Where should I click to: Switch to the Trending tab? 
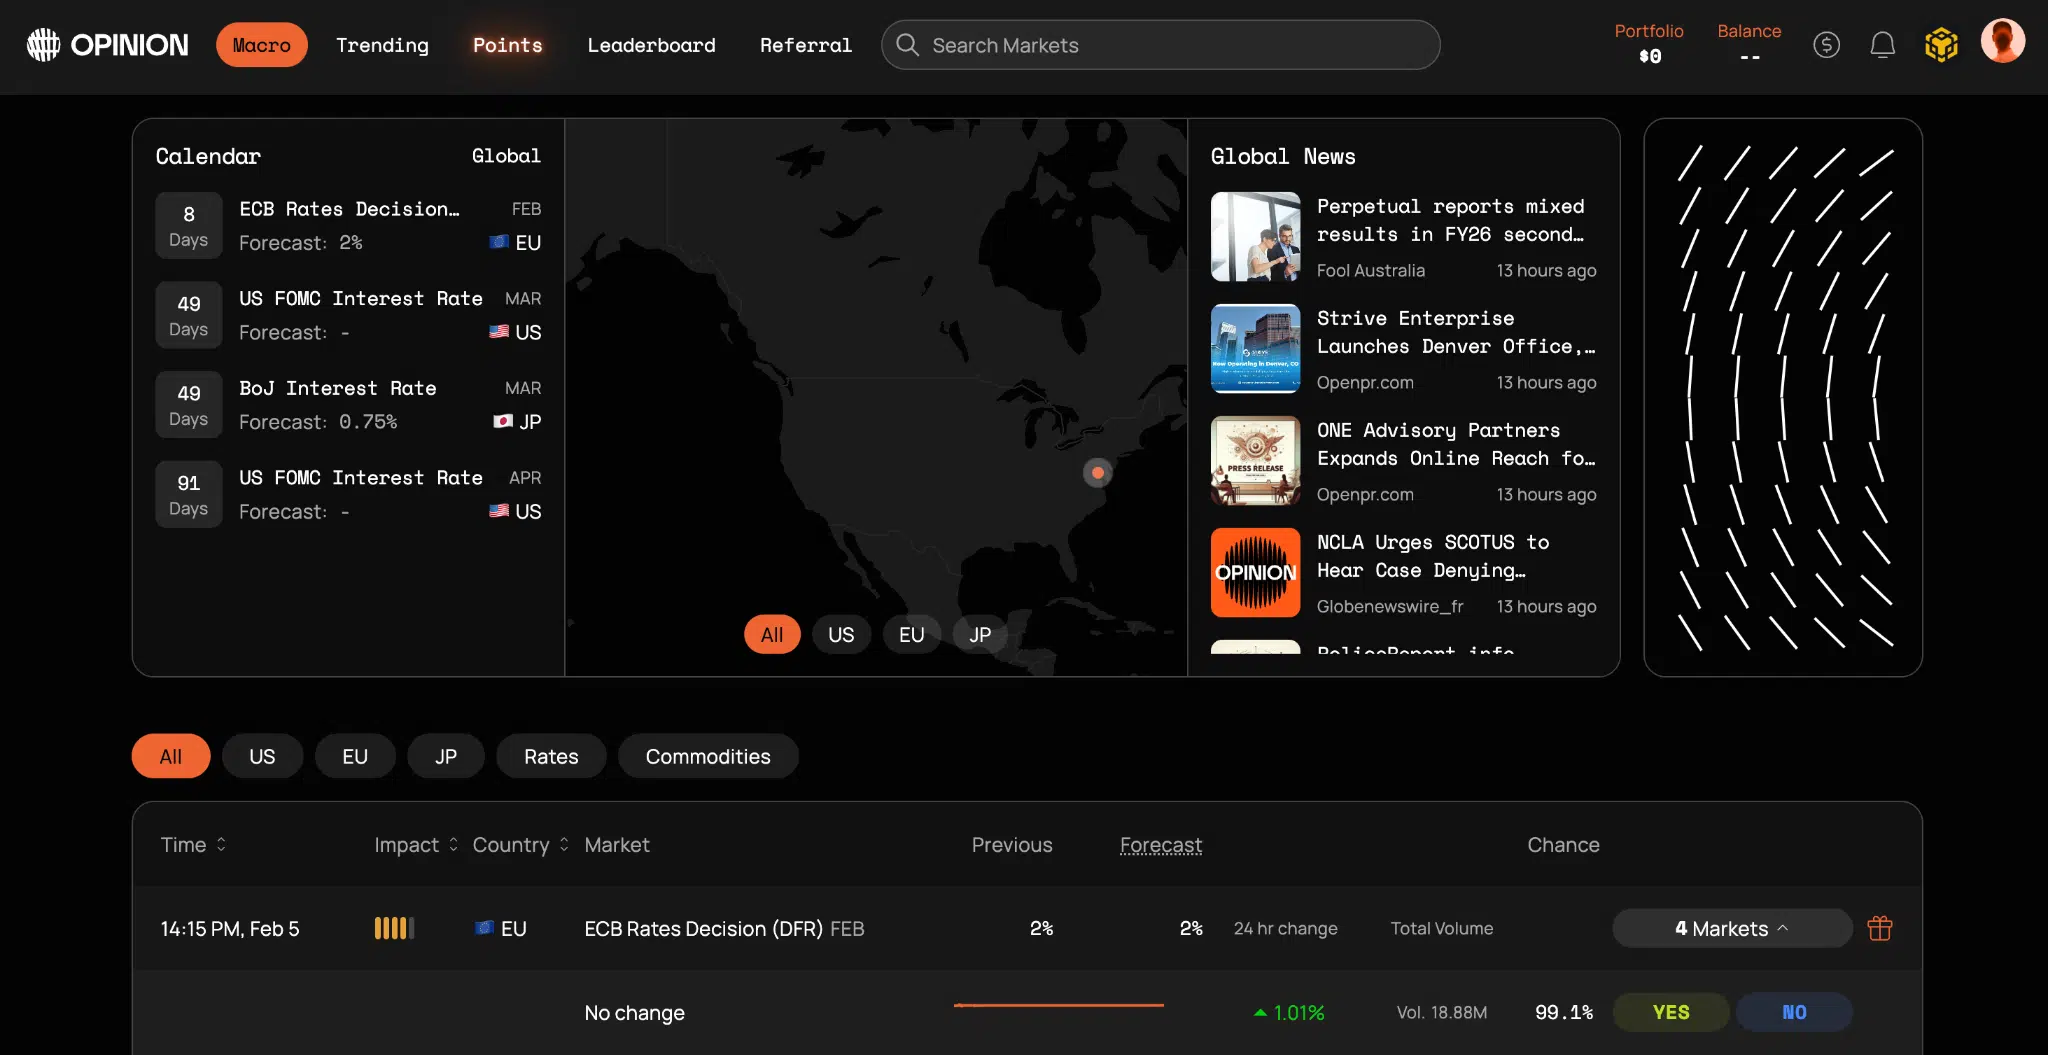382,45
